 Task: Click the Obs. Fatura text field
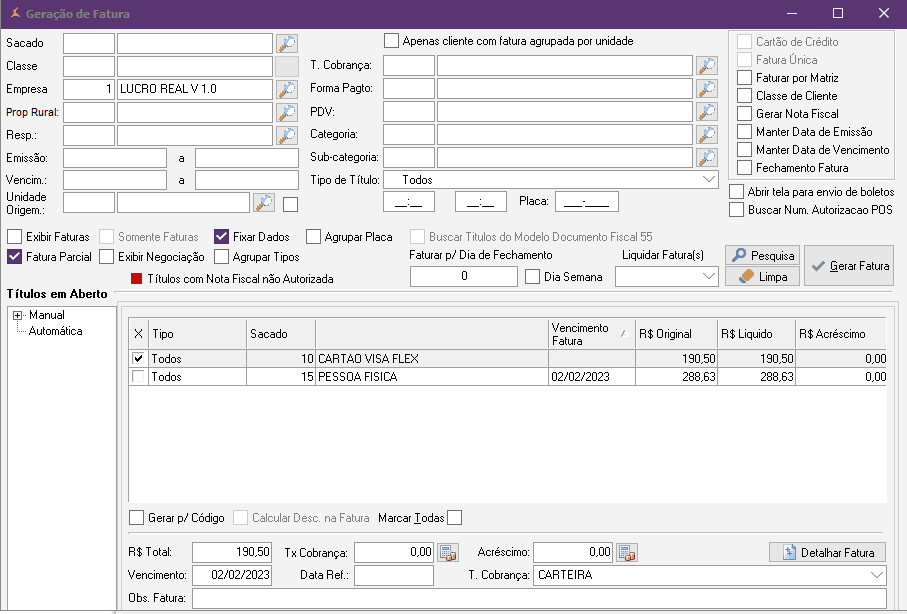[538, 598]
